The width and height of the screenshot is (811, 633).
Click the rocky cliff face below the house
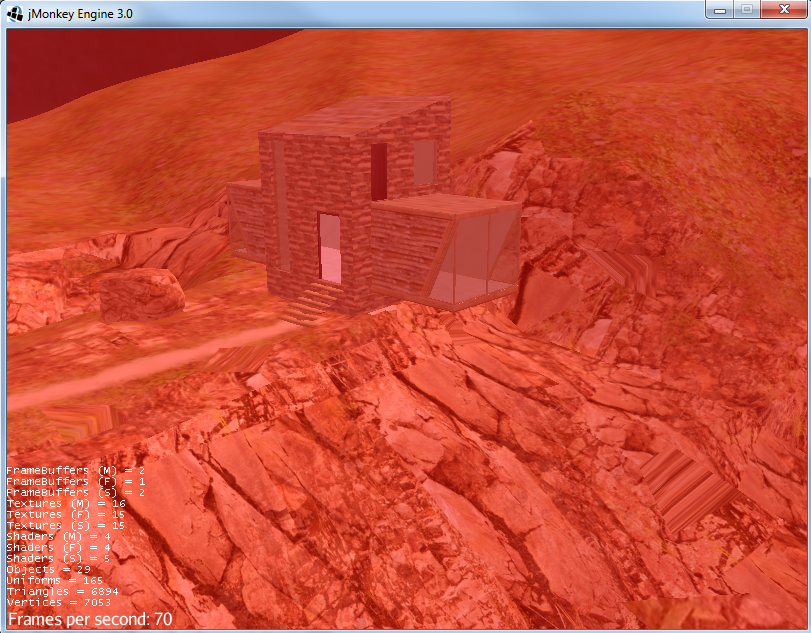pos(450,470)
